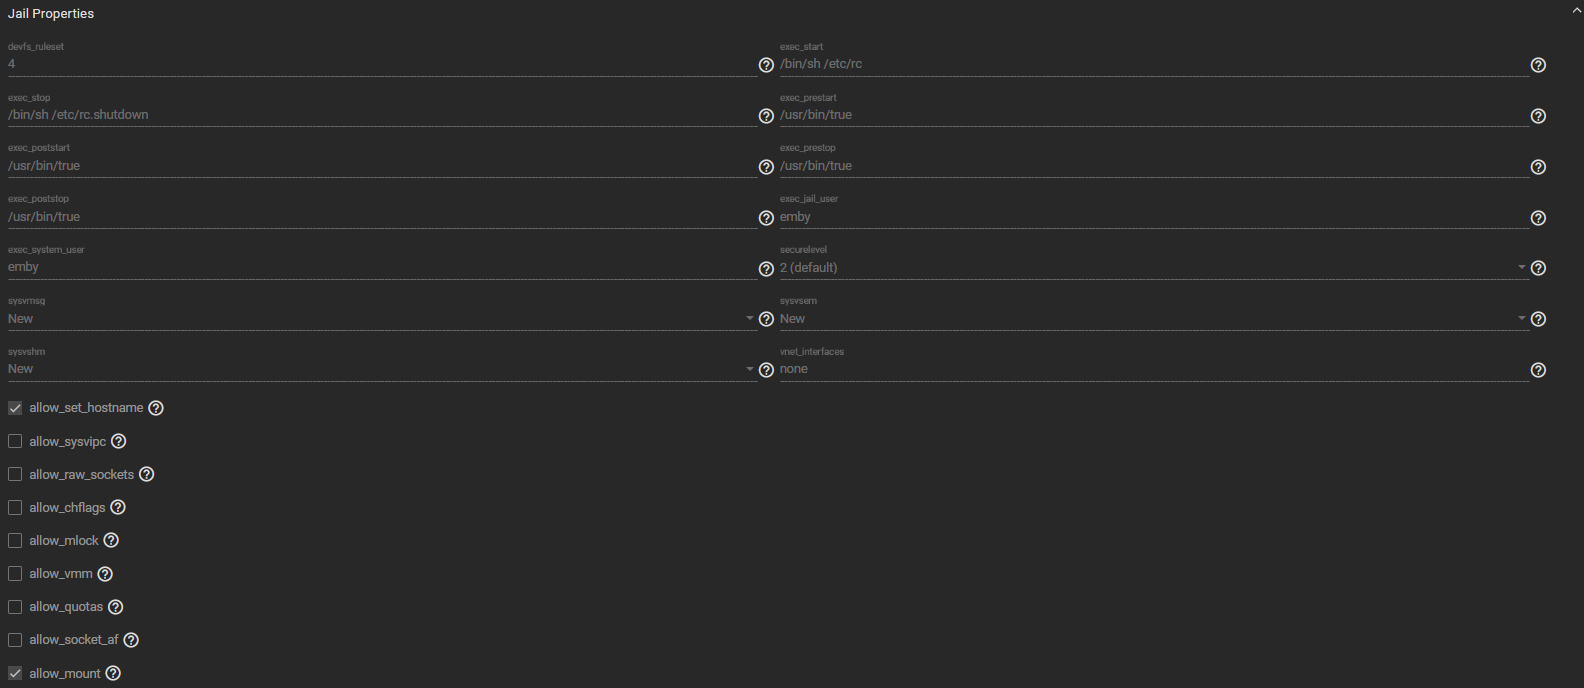
Task: Open the securelevel dropdown
Action: [1150, 268]
